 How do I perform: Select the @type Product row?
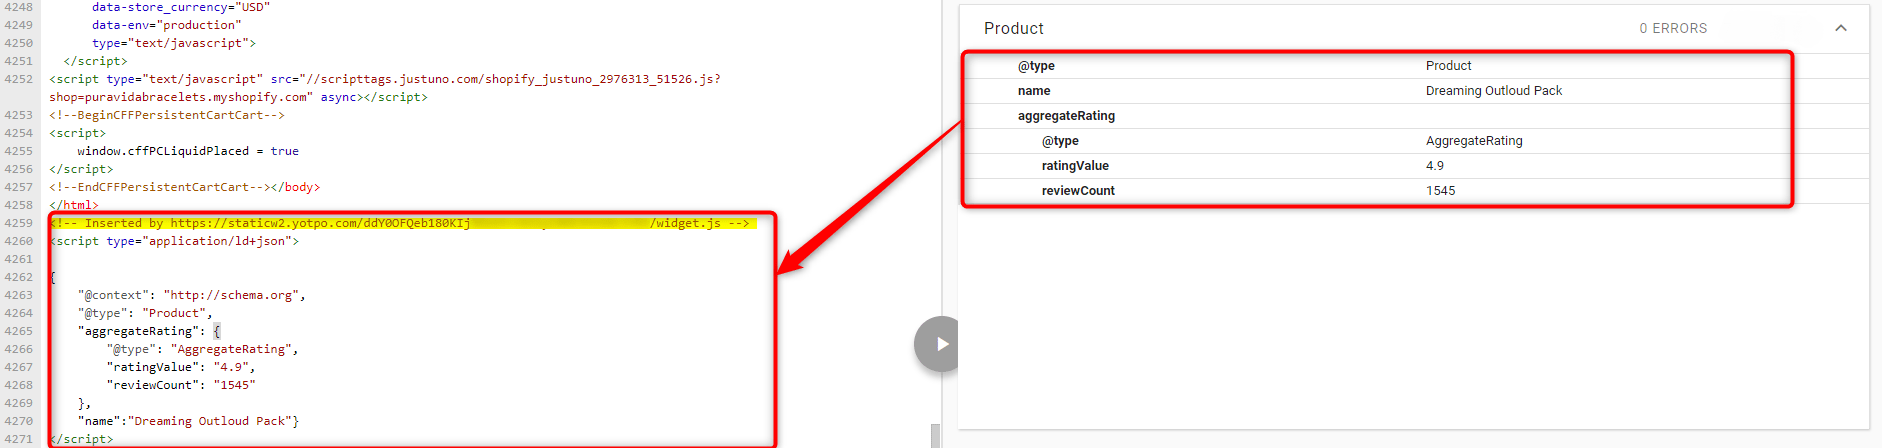(x=1414, y=66)
